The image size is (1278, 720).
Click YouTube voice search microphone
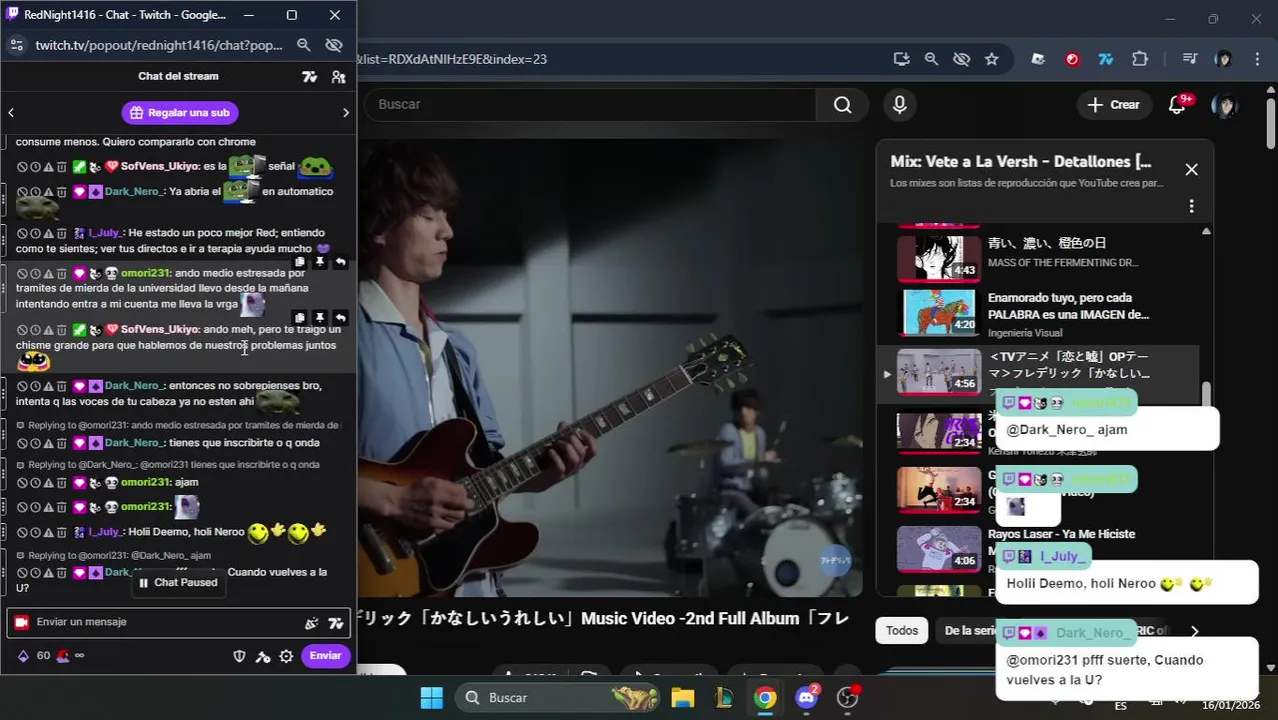(x=900, y=105)
